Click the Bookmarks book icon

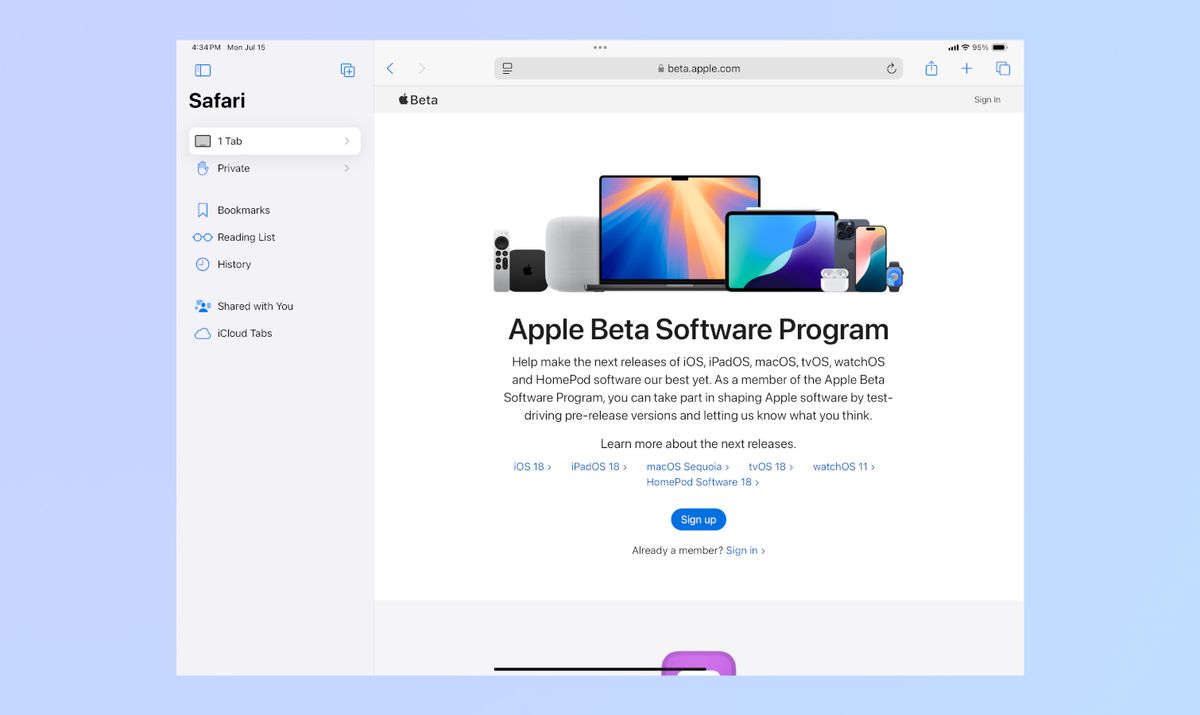(x=203, y=210)
